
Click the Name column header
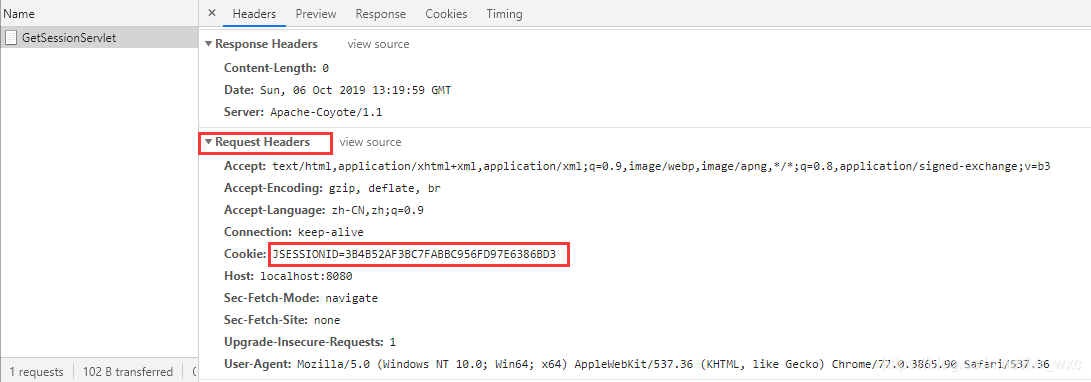point(19,13)
